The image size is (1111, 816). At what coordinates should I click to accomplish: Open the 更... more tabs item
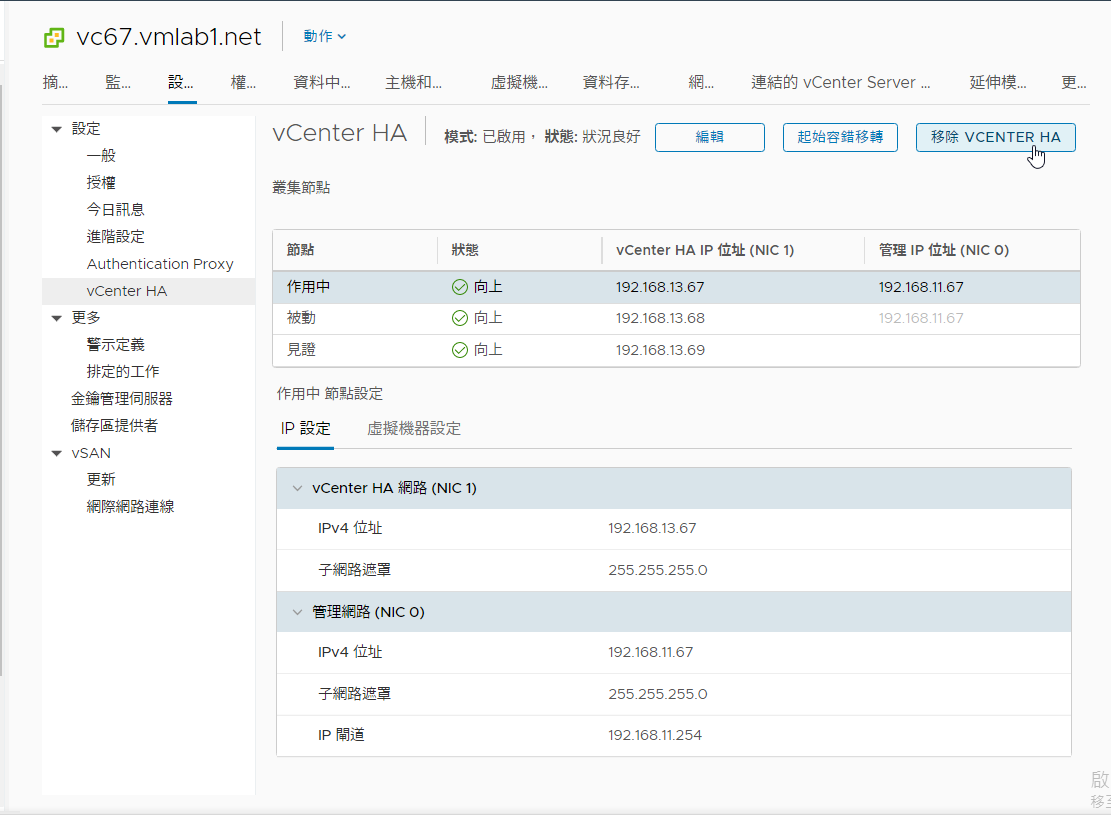coord(1073,83)
